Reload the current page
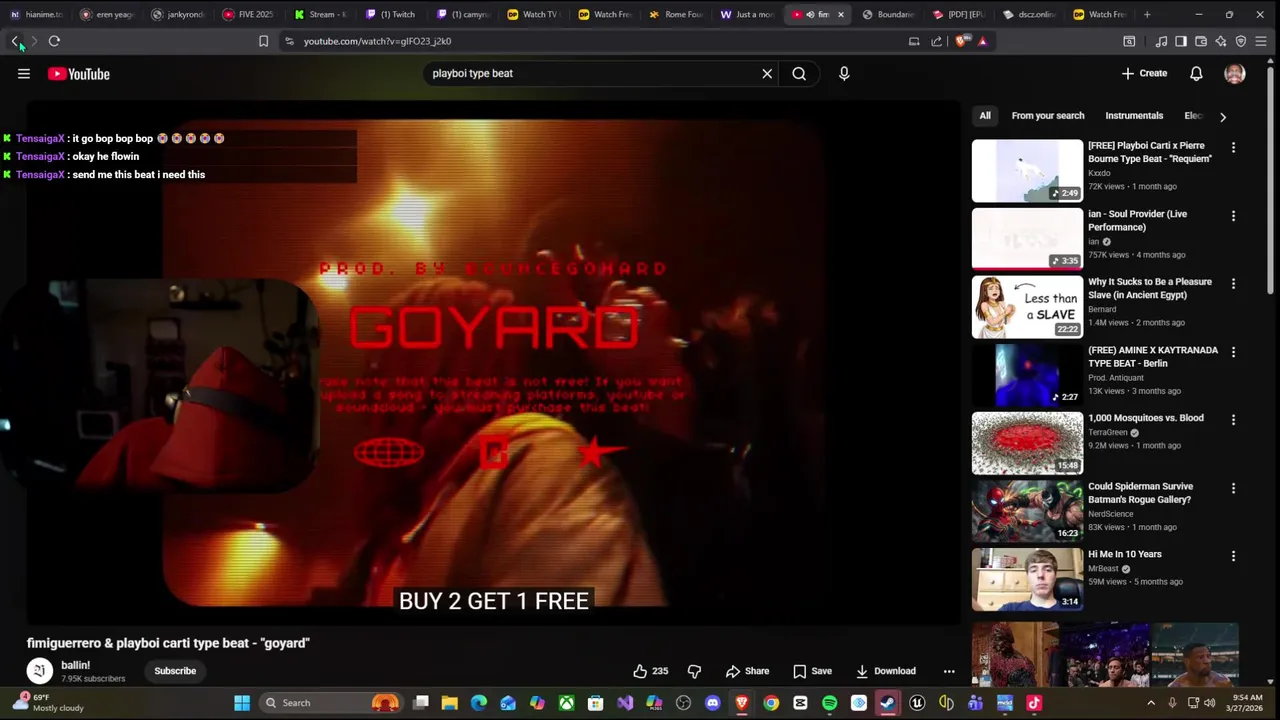 click(x=54, y=41)
